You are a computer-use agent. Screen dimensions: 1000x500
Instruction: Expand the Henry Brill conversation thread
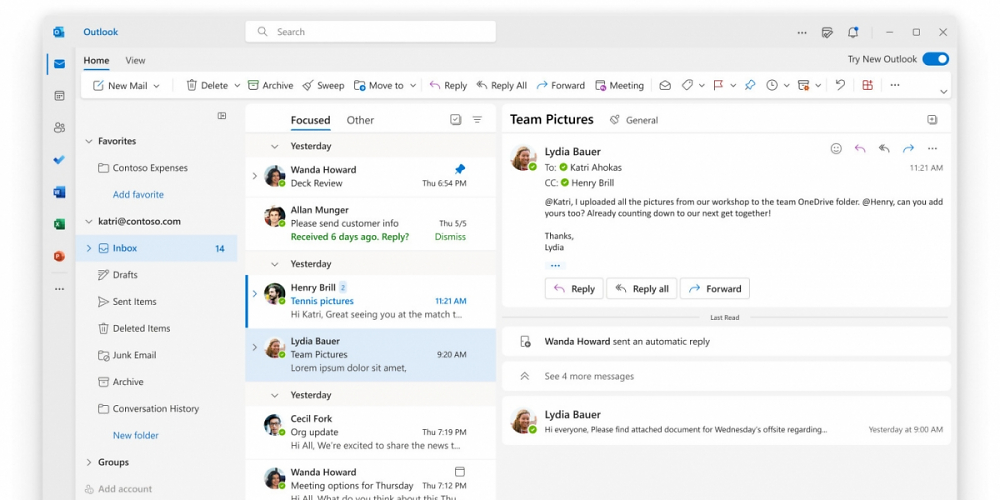click(254, 294)
